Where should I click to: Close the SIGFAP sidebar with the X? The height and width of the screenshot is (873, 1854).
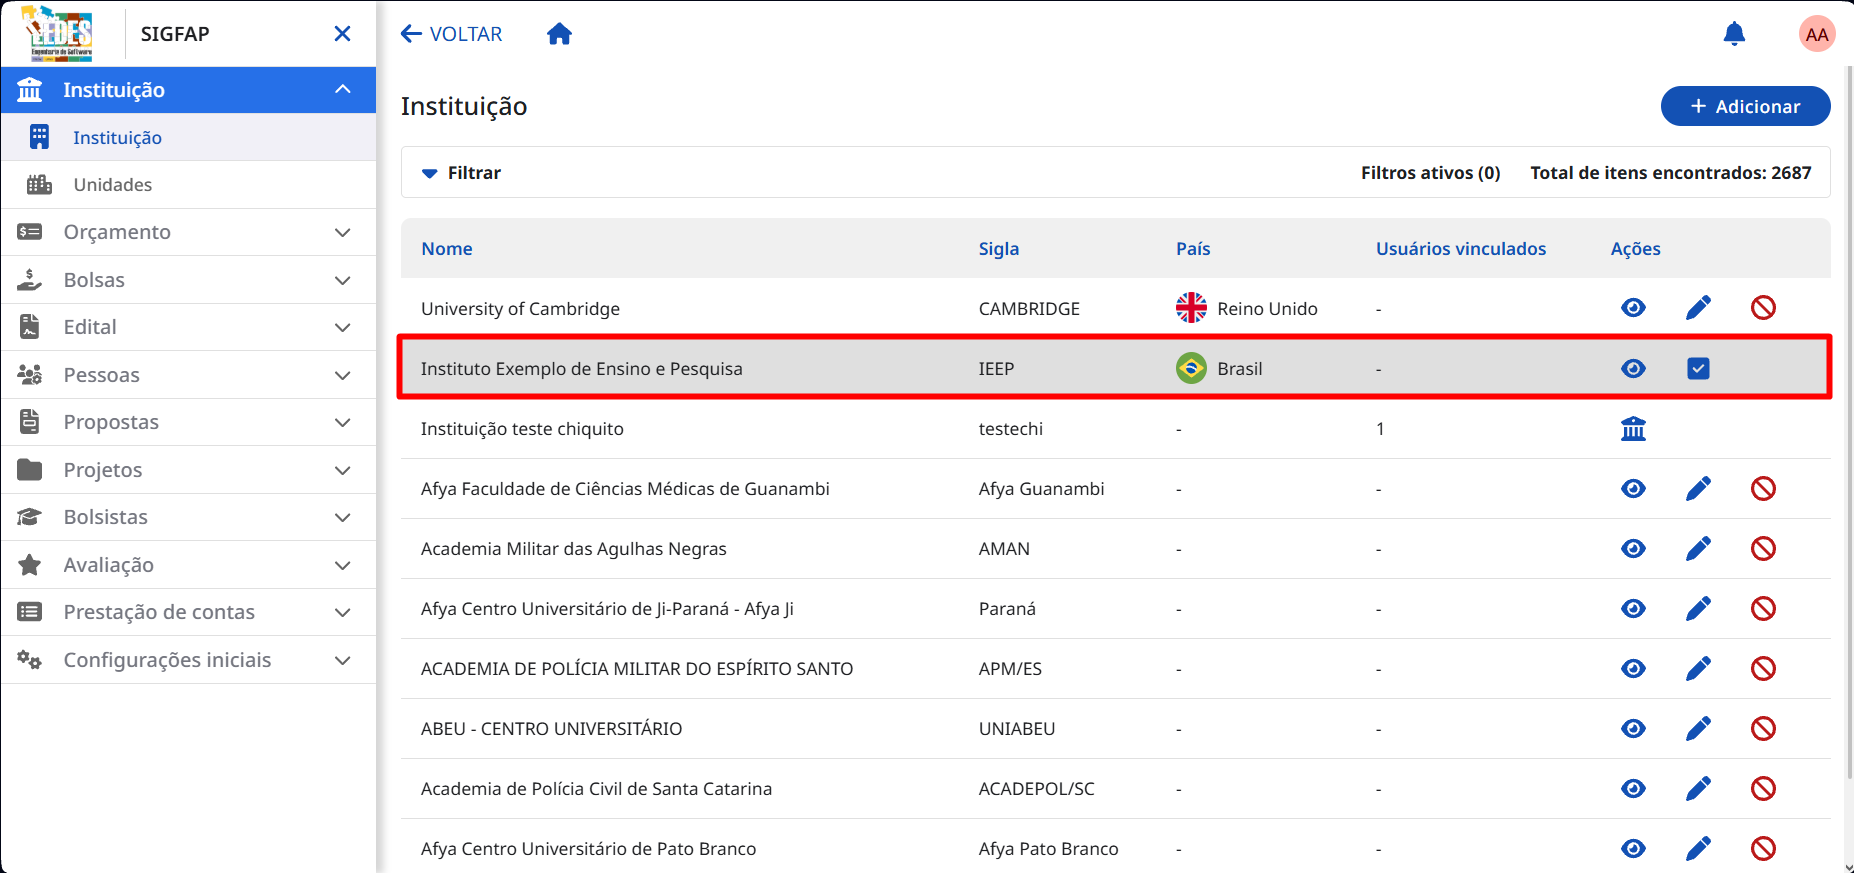point(342,34)
